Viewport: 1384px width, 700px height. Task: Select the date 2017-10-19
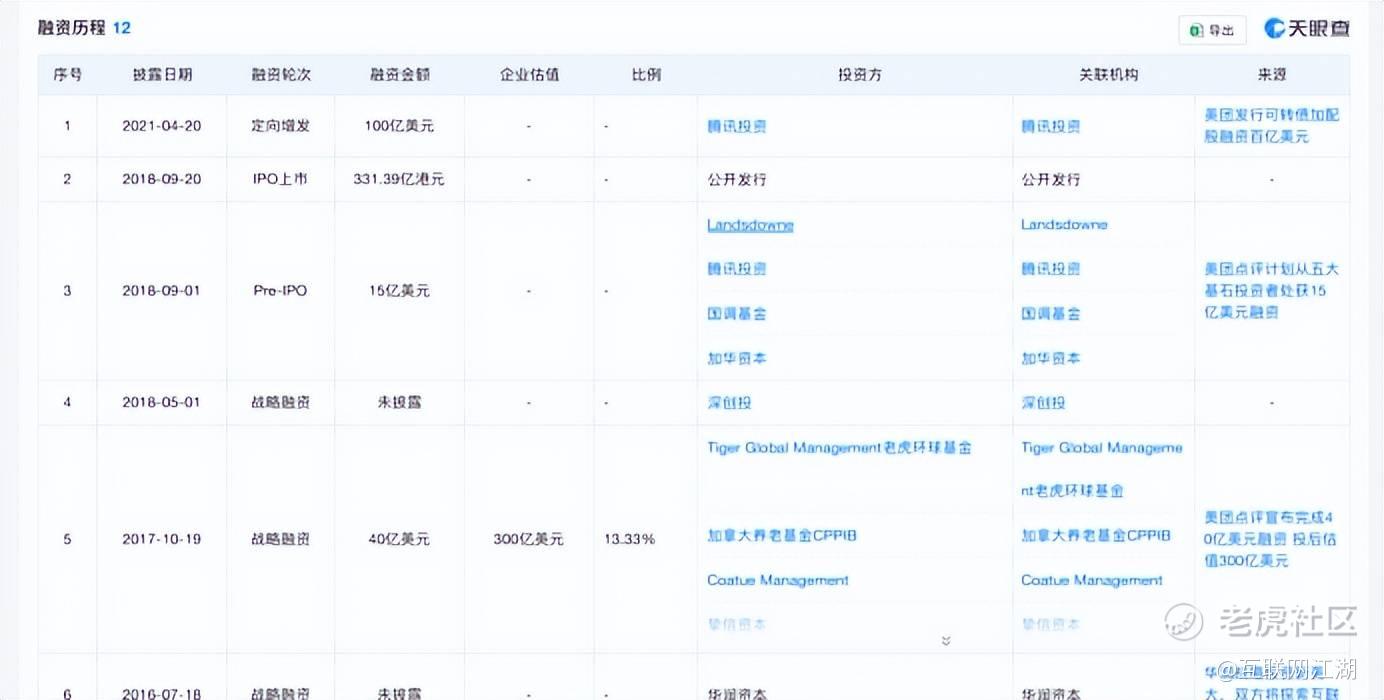pos(162,539)
